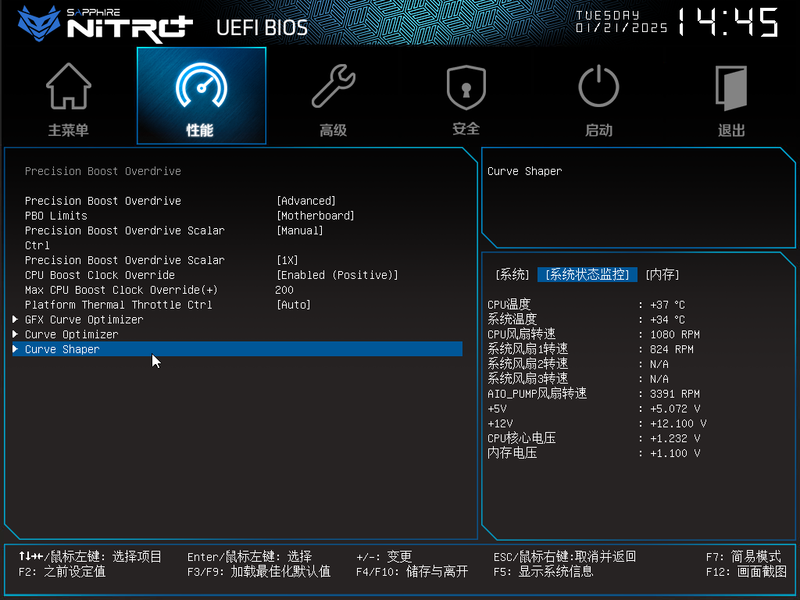Change Precision Boost Overdrive Scalar [1X]
800x600 pixels.
tap(287, 260)
